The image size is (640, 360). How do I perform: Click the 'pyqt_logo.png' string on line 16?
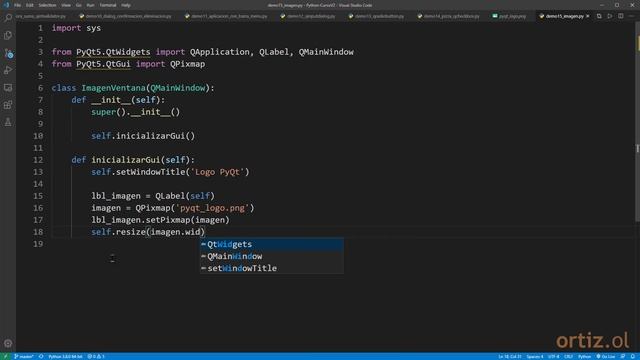(x=212, y=208)
